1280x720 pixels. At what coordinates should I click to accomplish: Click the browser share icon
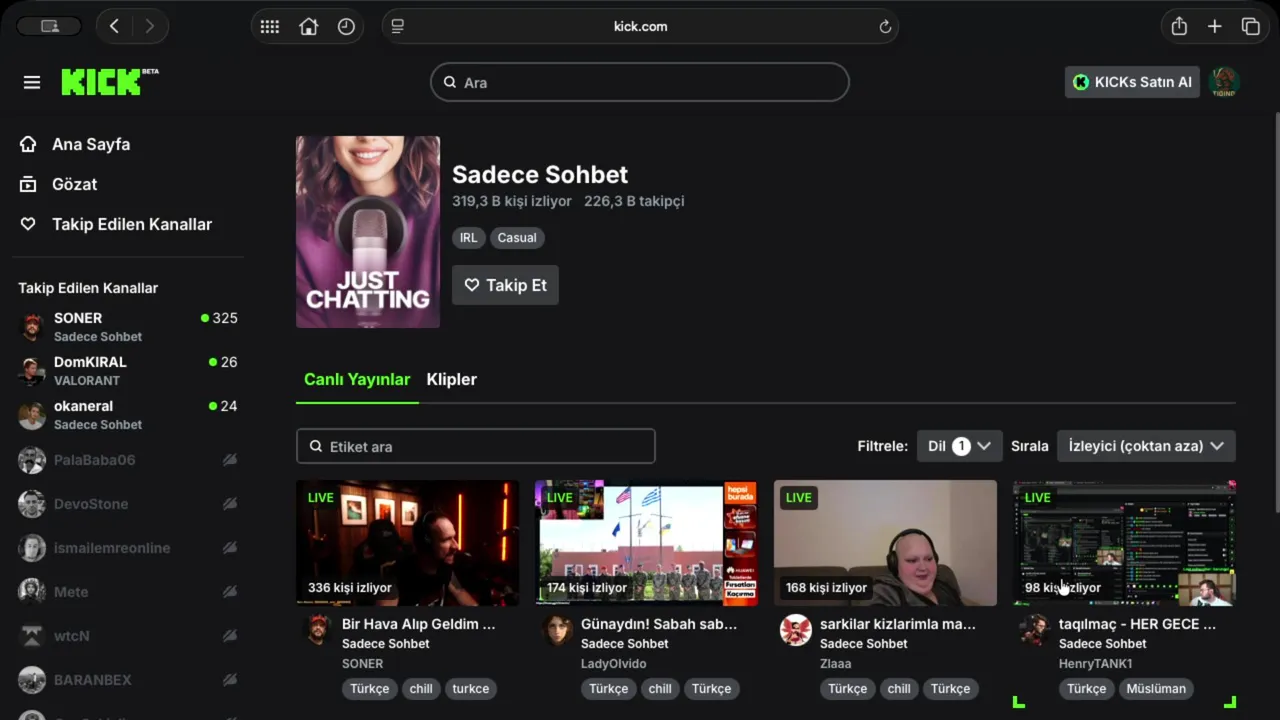pos(1179,27)
